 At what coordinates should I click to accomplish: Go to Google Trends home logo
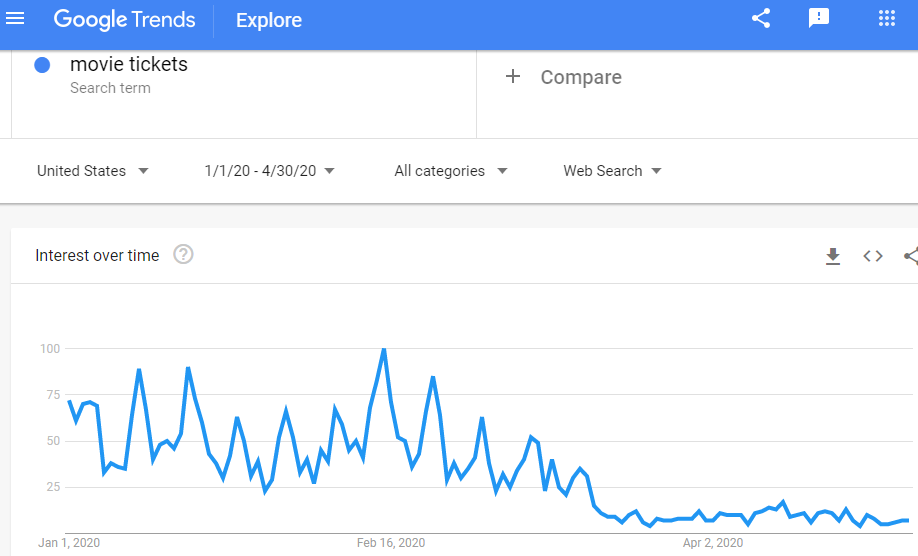[125, 20]
